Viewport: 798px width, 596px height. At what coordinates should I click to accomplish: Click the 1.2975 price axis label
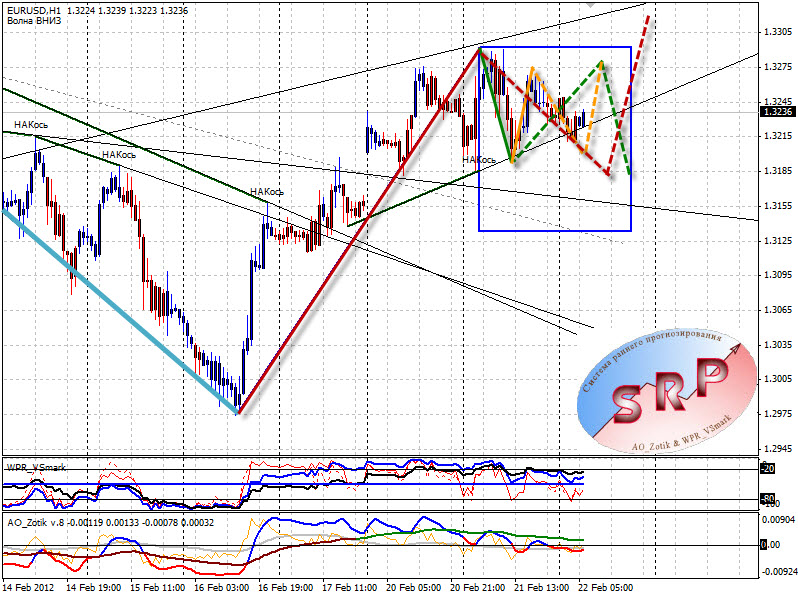point(779,413)
